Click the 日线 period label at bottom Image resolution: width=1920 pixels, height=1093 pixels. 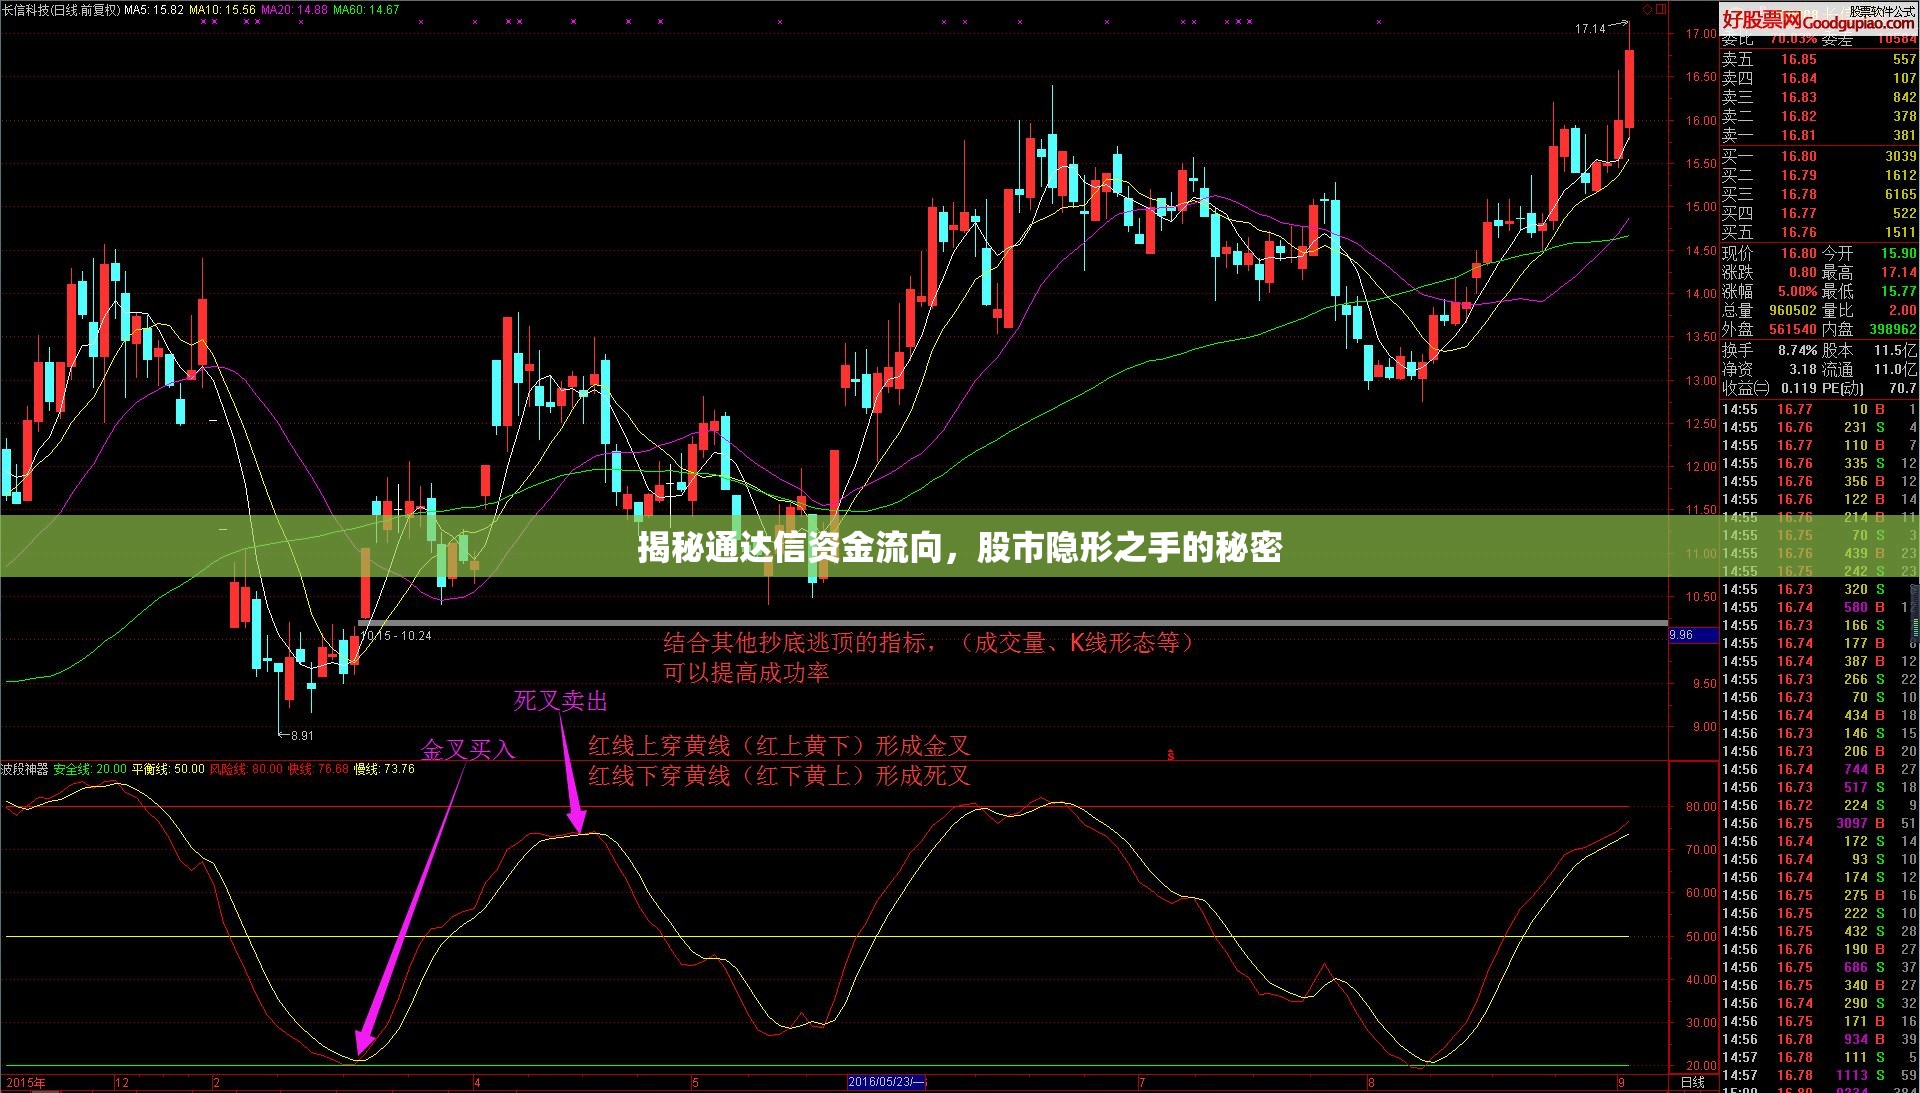tap(1693, 1082)
